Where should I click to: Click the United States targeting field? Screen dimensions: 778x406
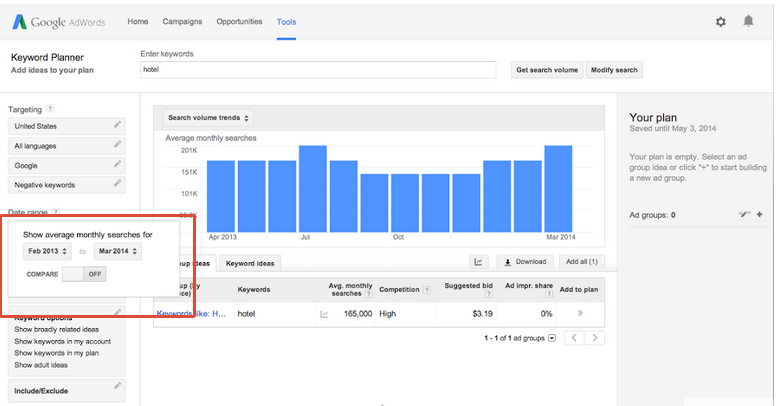(66, 126)
